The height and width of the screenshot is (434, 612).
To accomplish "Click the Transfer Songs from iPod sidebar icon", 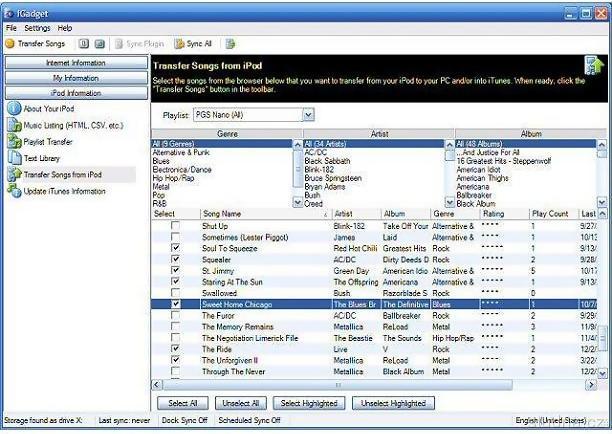I will 13,174.
